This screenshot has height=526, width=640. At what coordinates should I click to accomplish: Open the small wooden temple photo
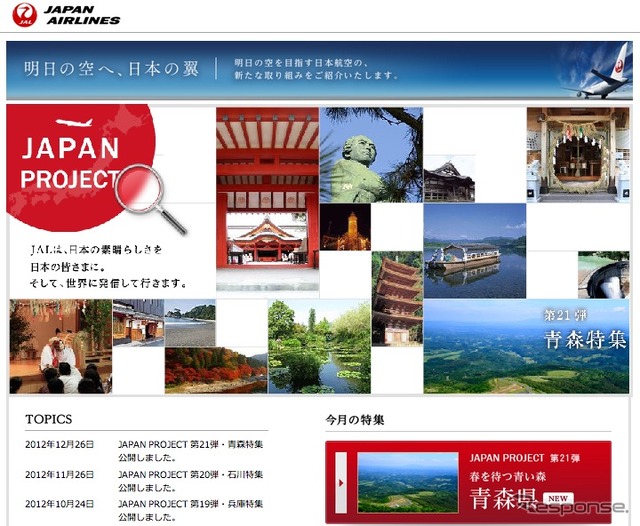coord(449,180)
